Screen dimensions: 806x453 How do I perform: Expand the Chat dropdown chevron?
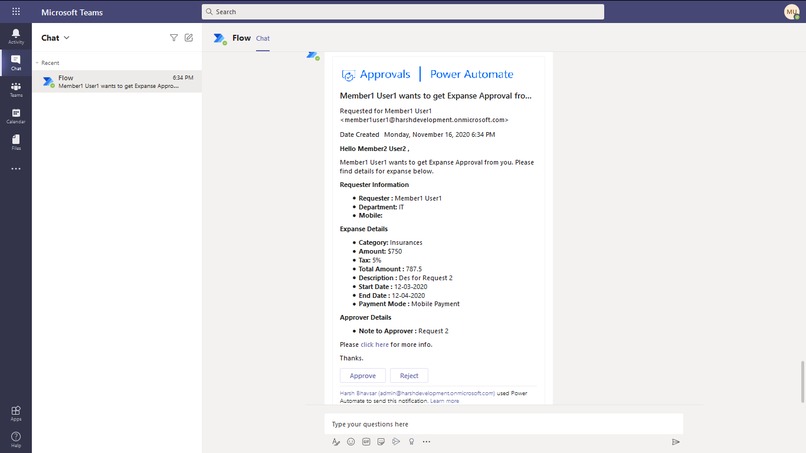[x=67, y=38]
